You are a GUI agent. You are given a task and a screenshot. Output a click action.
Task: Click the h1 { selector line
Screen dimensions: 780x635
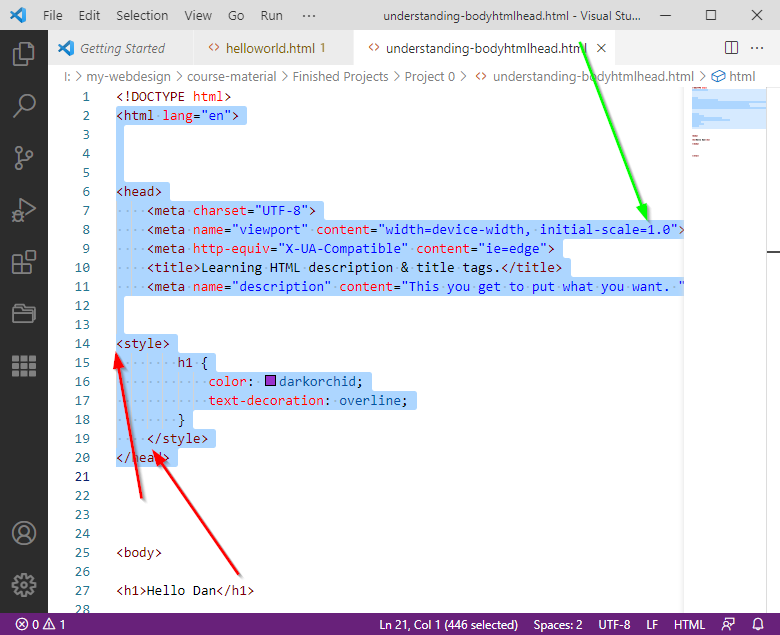click(x=193, y=363)
